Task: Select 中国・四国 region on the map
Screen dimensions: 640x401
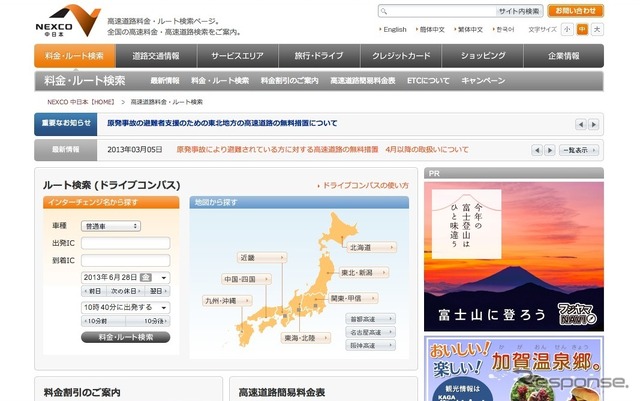Action: (247, 279)
